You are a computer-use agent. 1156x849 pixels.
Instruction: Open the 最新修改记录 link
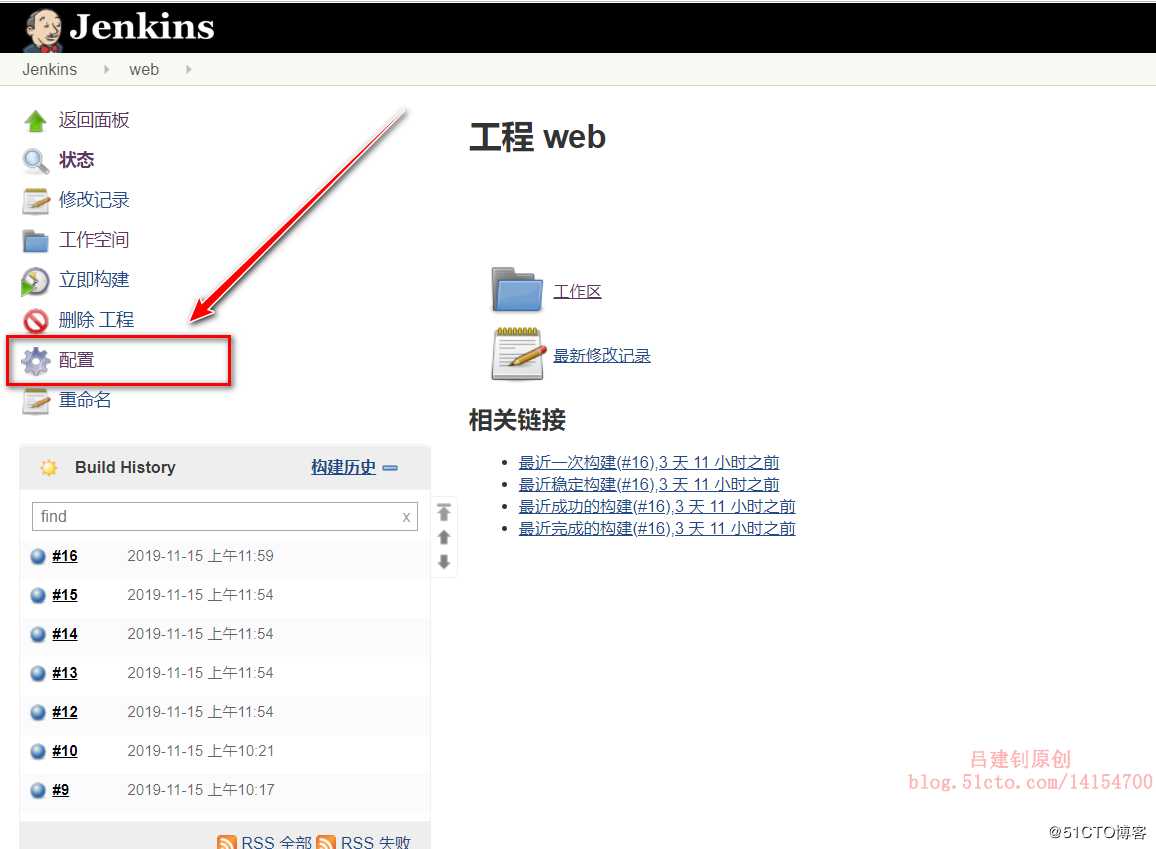coord(602,356)
